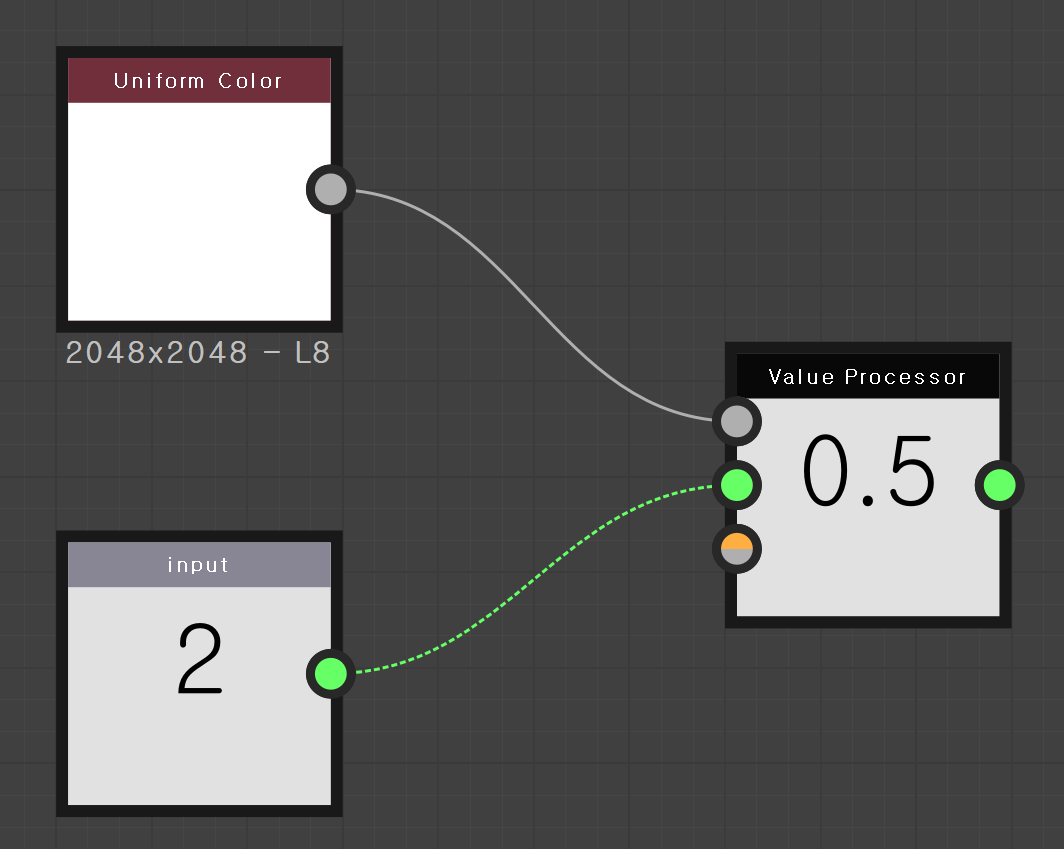This screenshot has height=849, width=1064.
Task: Select the gray link from Uniform Color
Action: [x=533, y=305]
